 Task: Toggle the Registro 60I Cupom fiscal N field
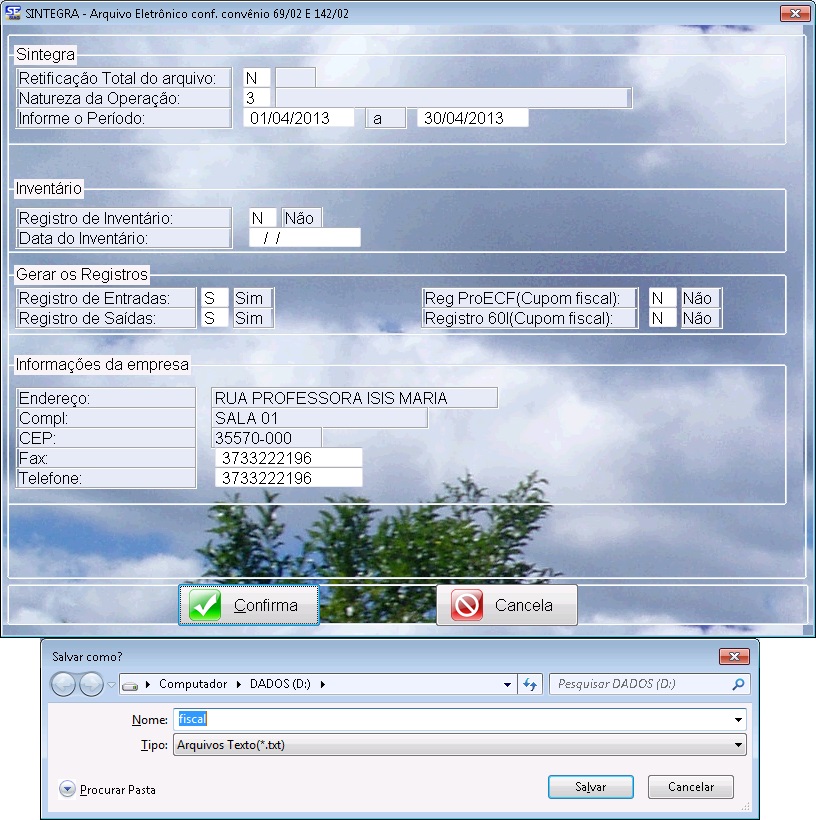662,318
